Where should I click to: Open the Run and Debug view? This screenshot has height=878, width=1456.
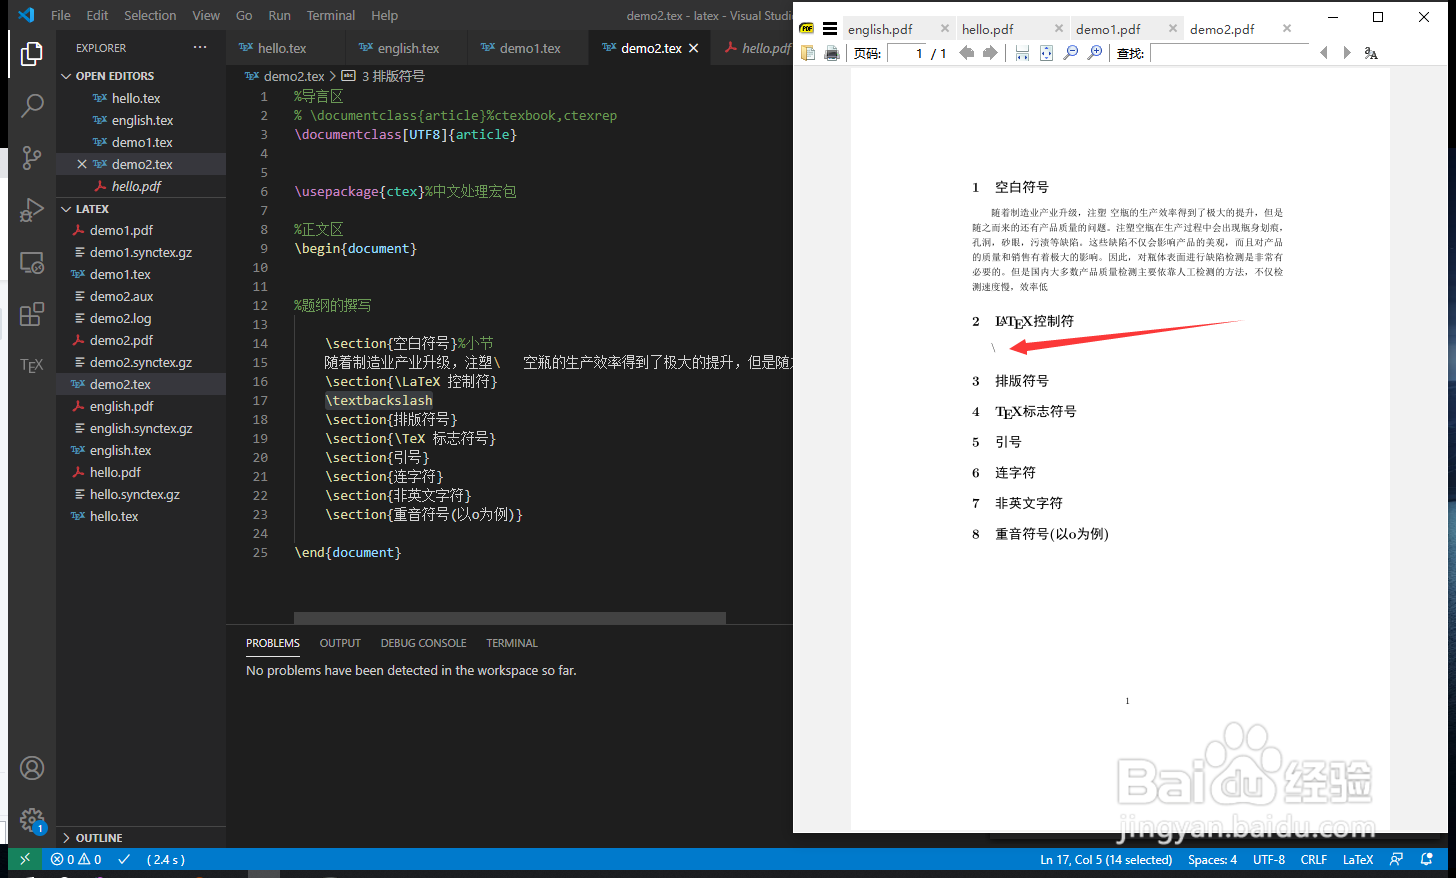tap(32, 209)
